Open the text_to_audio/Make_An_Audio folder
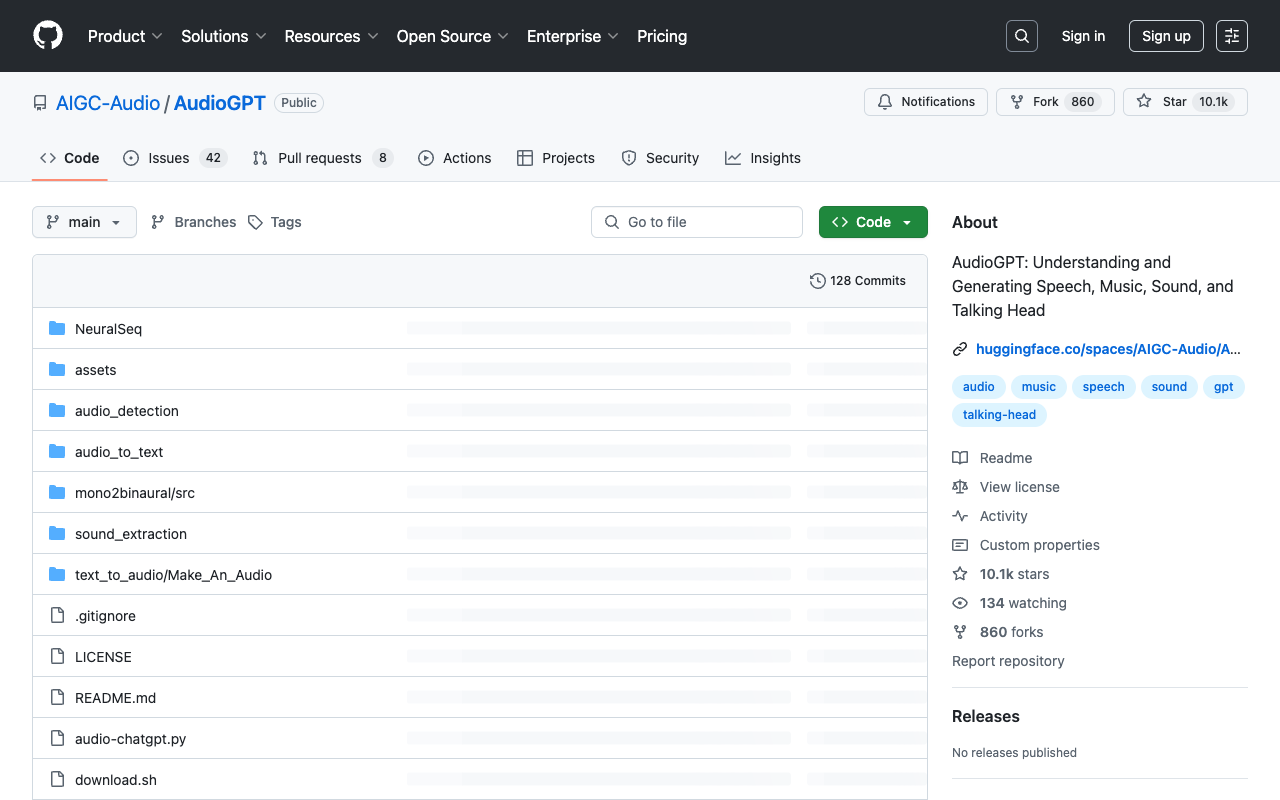The height and width of the screenshot is (800, 1280). coord(173,574)
